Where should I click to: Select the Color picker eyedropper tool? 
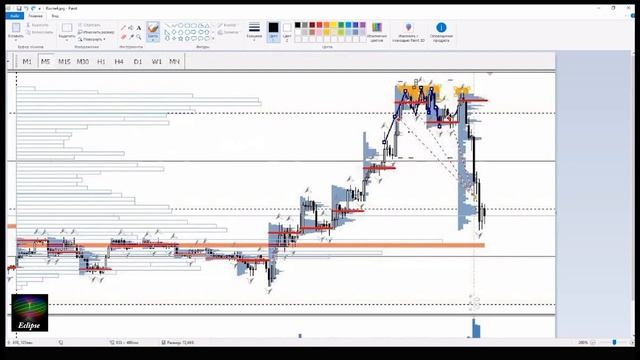pyautogui.click(x=131, y=37)
